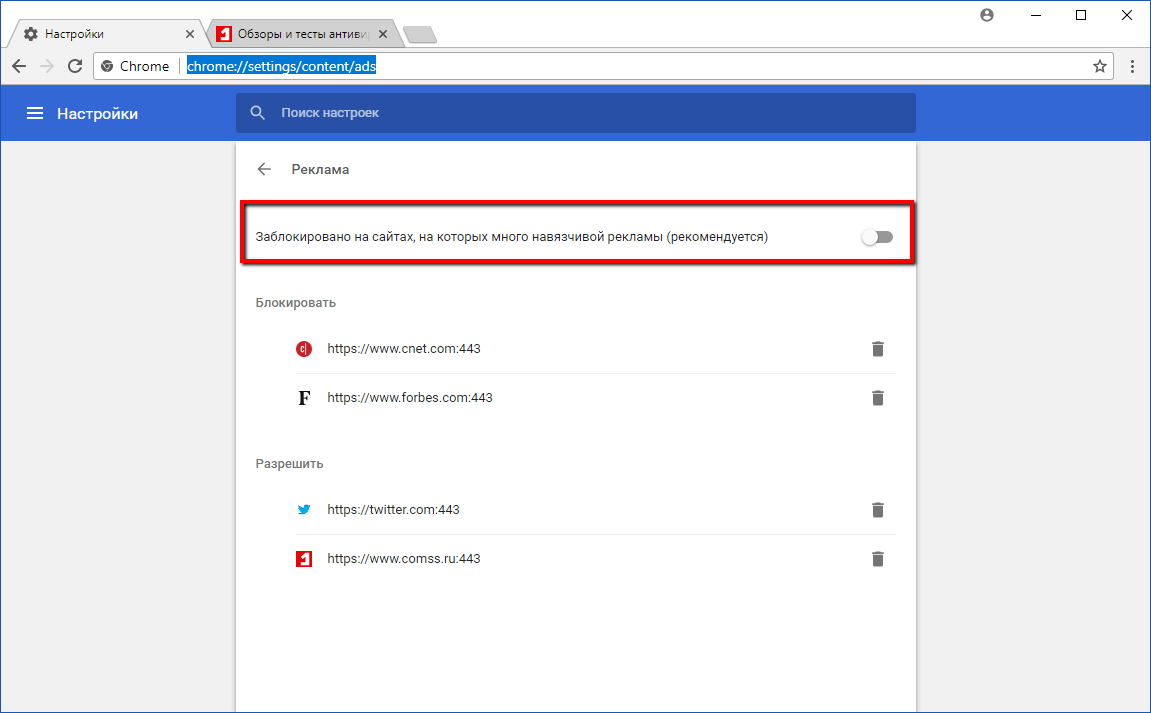
Task: Close the Обзоры и тесты tab
Action: (x=382, y=34)
